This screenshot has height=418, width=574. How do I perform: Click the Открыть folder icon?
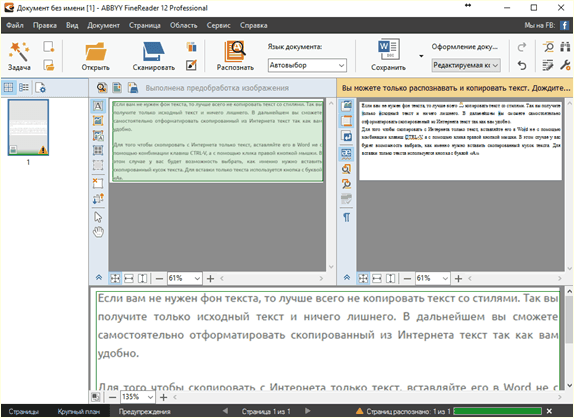(96, 52)
